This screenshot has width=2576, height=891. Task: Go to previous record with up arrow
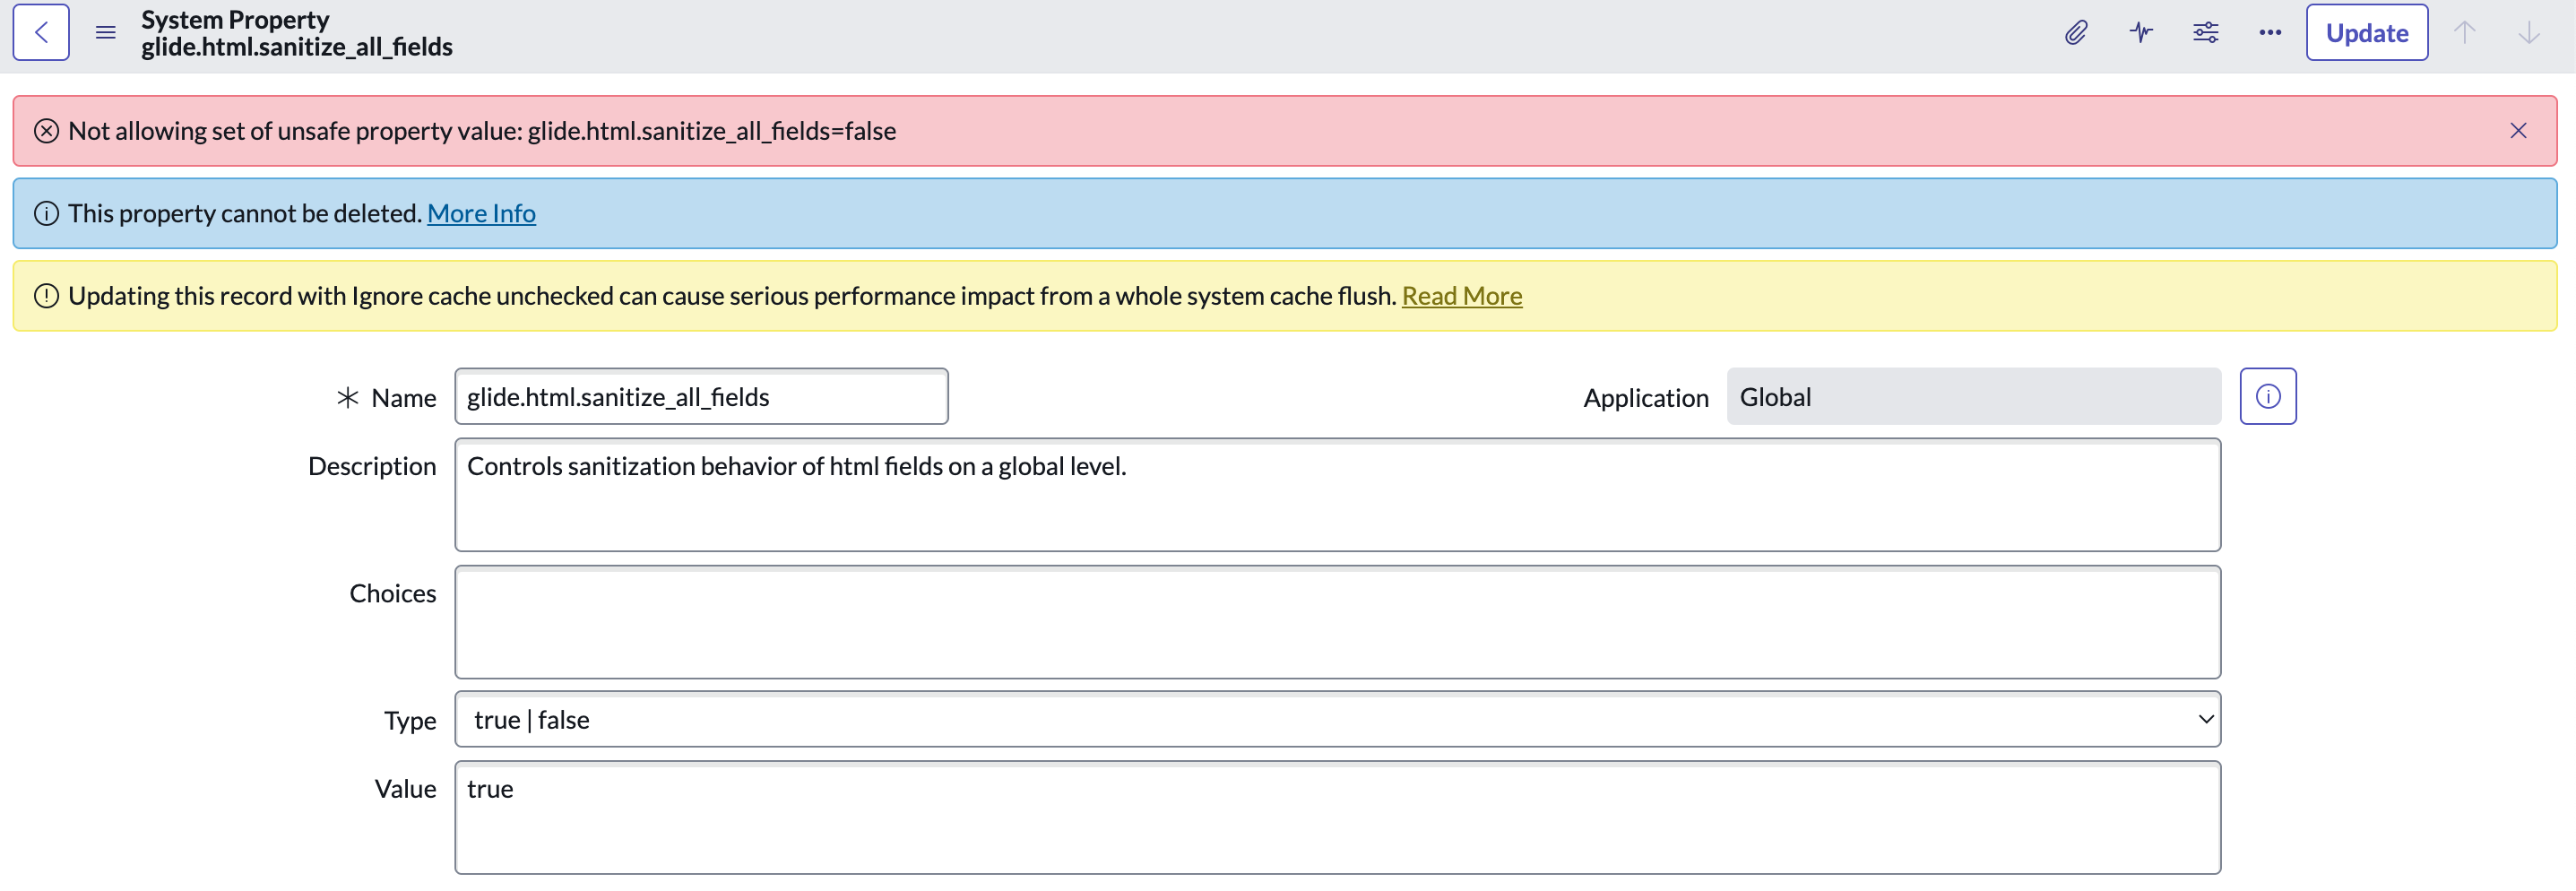coord(2464,33)
